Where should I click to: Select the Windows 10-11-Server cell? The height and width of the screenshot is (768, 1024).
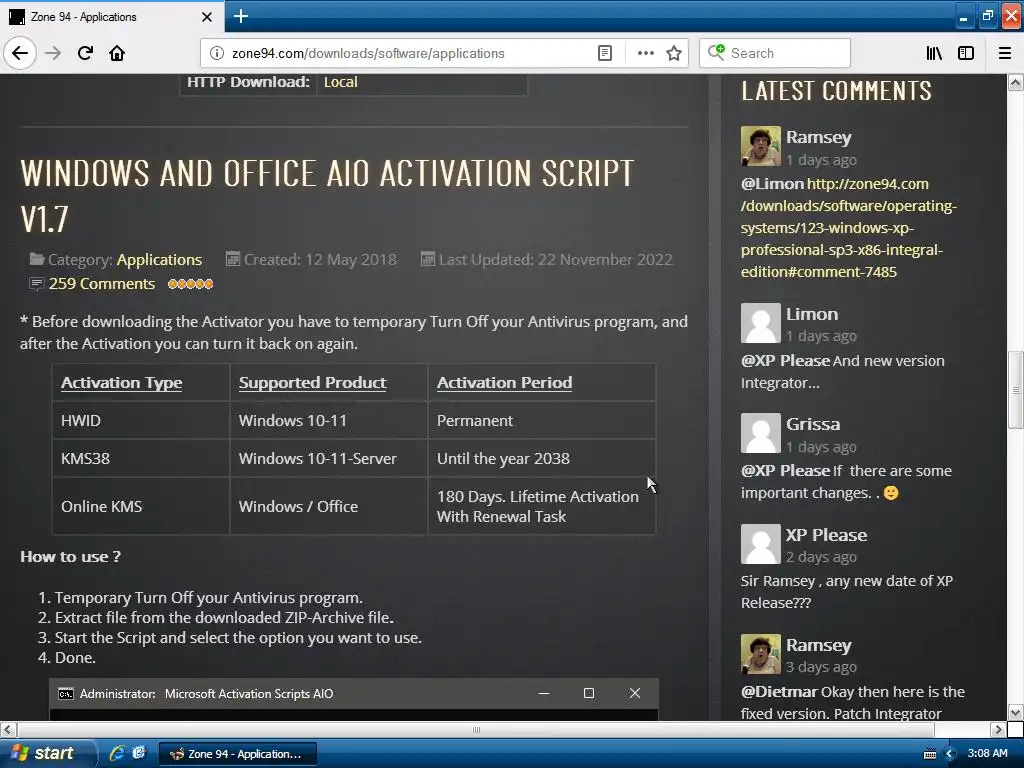[328, 458]
